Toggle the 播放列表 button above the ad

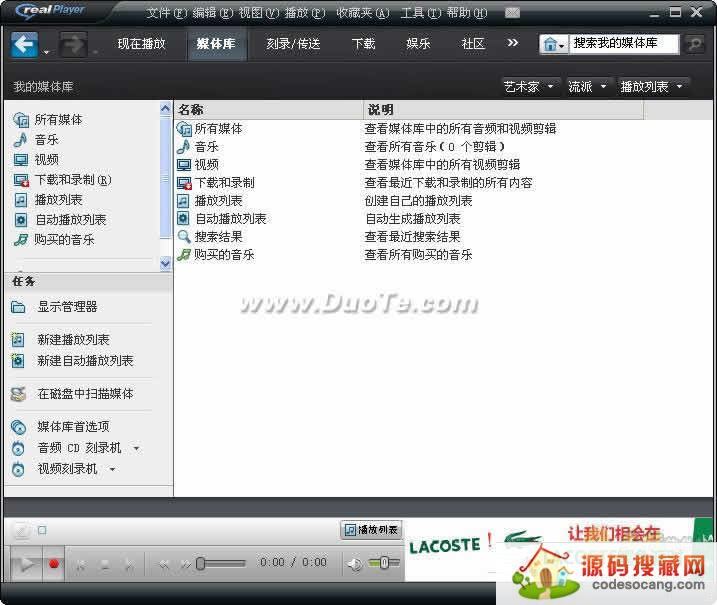click(x=371, y=530)
